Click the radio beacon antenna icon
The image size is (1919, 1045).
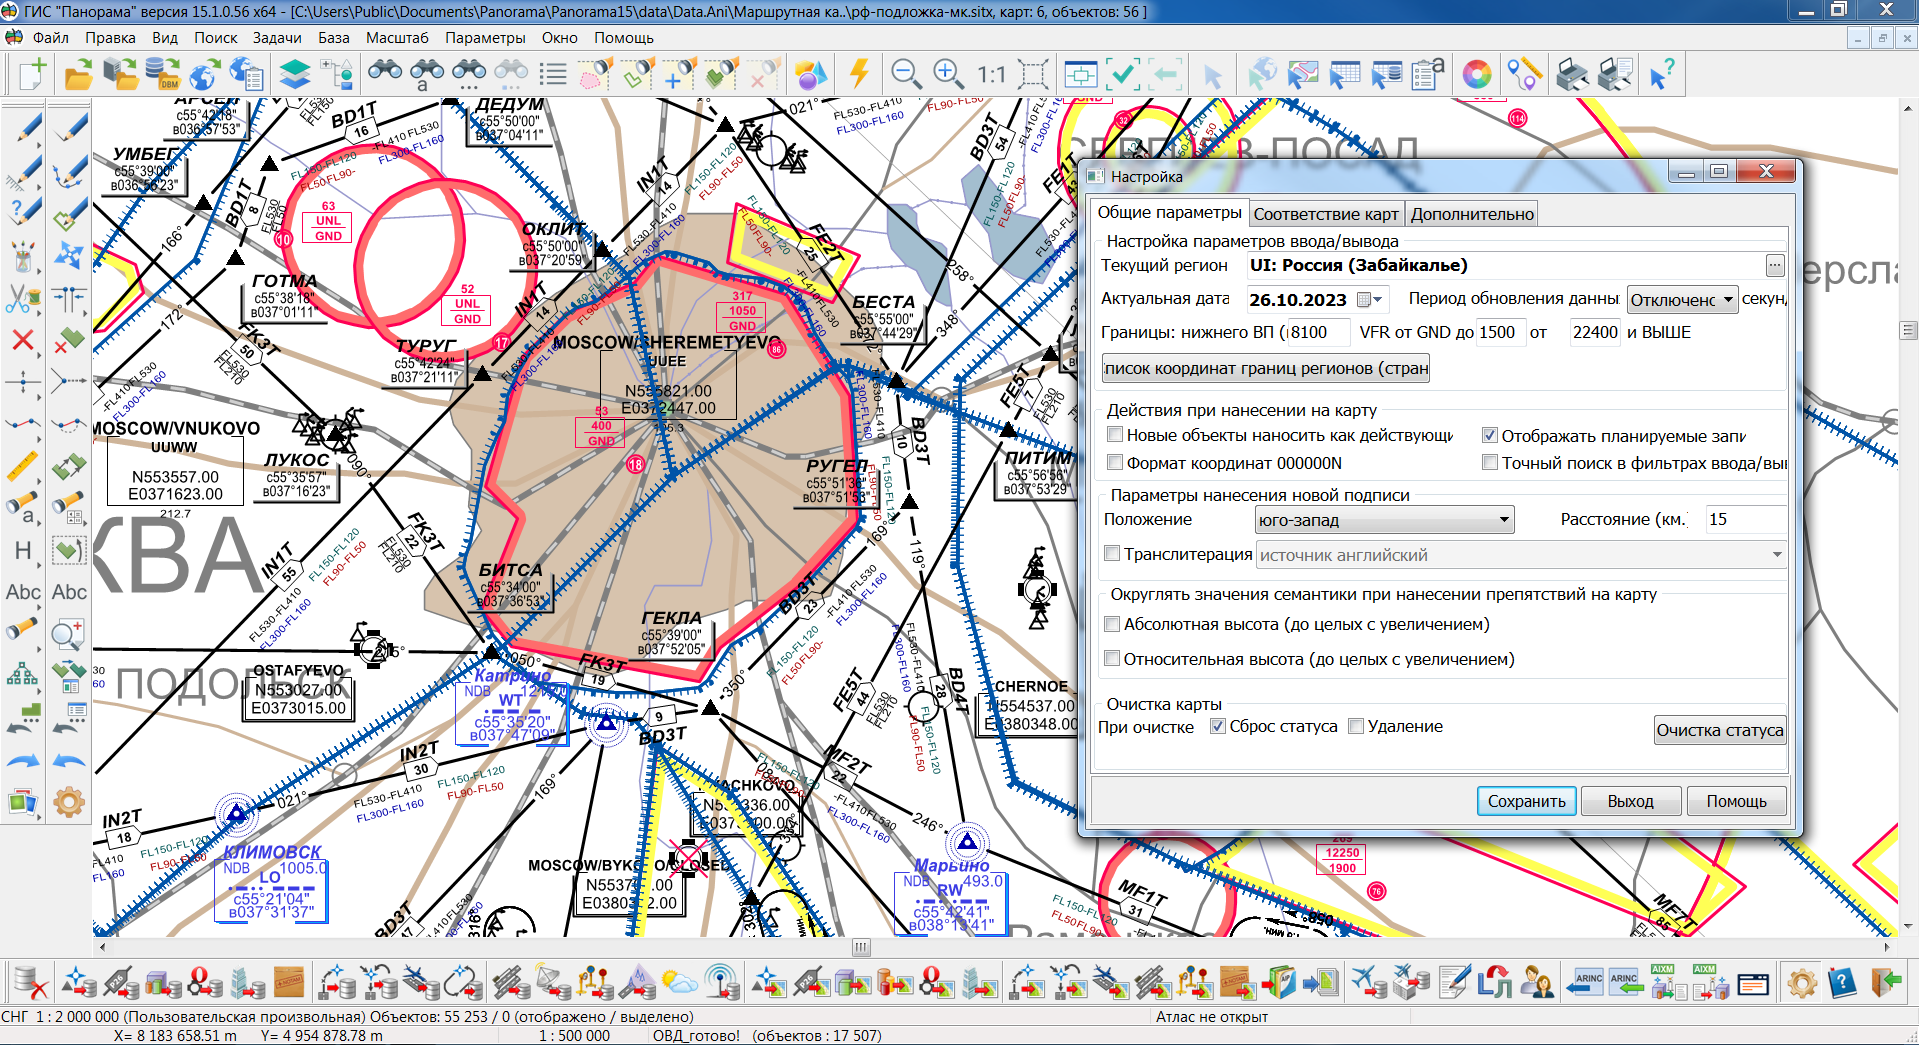tap(721, 982)
